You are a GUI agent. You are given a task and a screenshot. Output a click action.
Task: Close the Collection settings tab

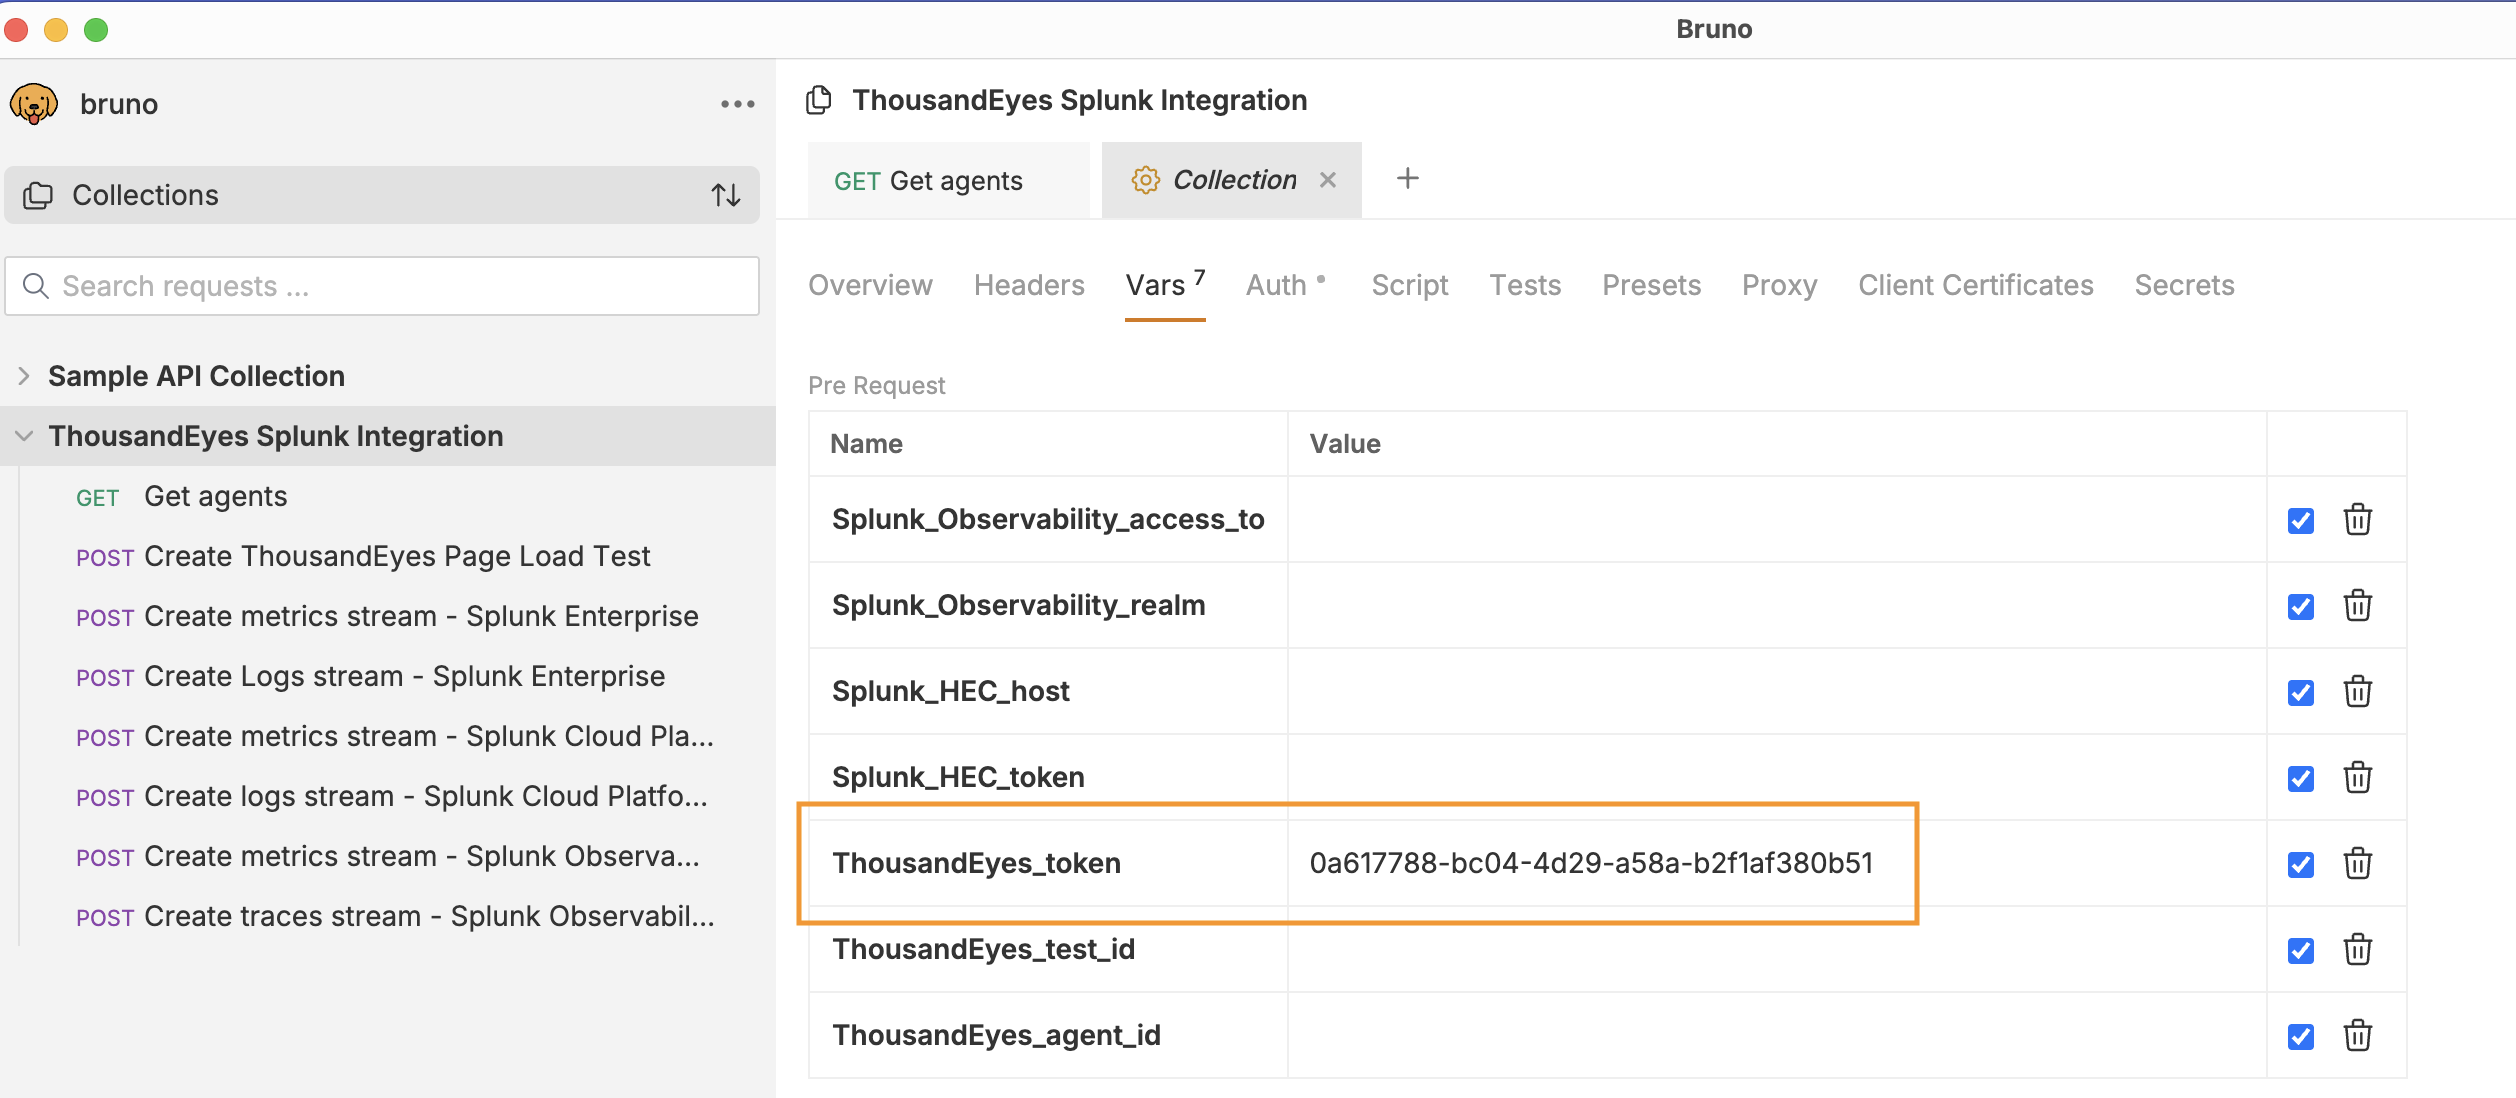click(x=1327, y=180)
